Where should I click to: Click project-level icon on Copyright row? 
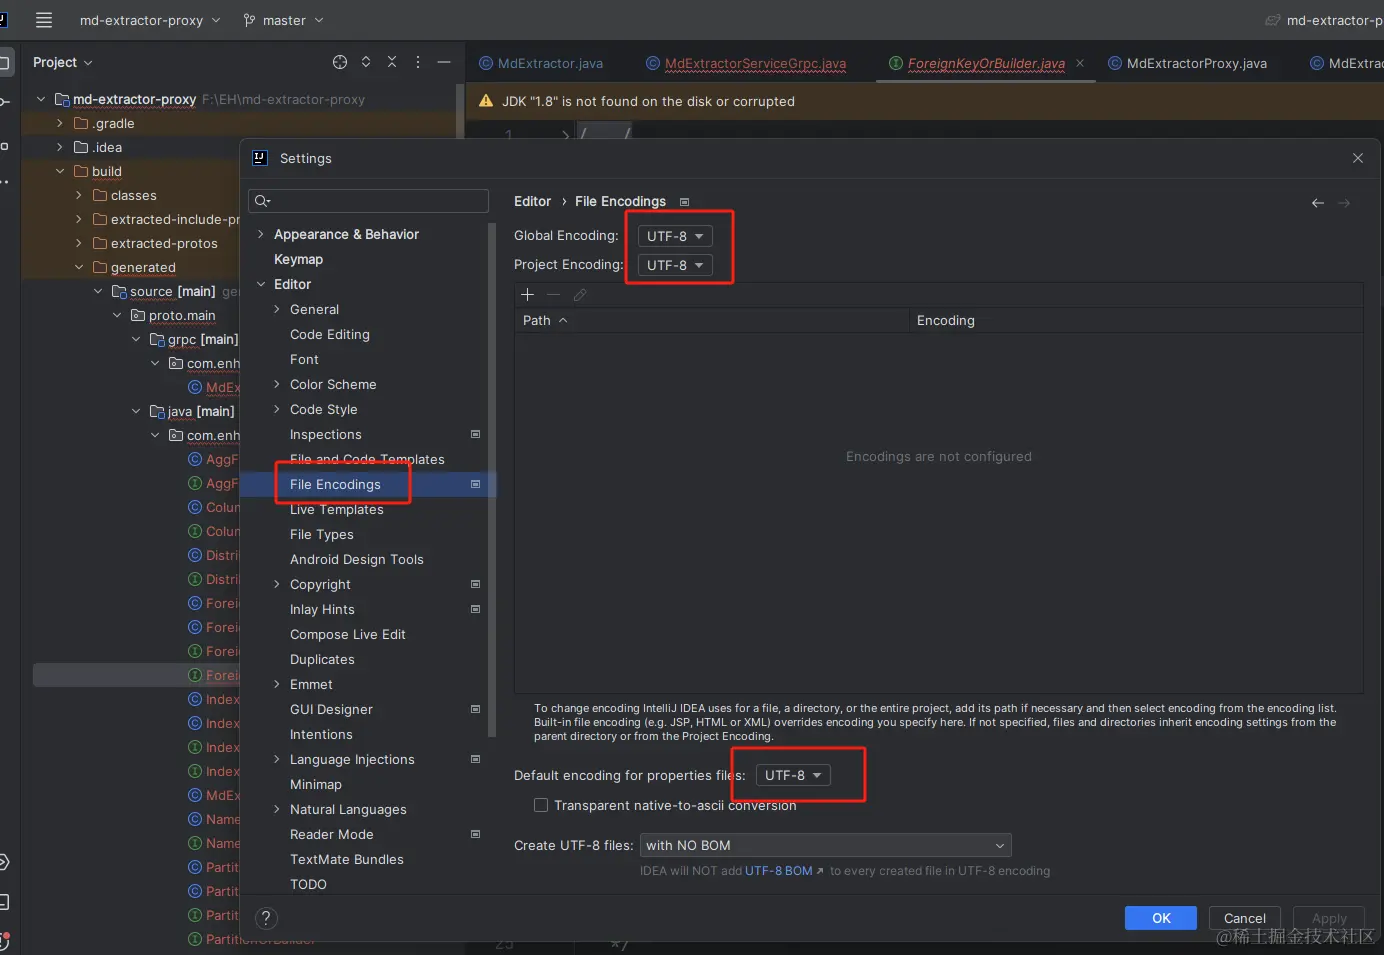(475, 584)
